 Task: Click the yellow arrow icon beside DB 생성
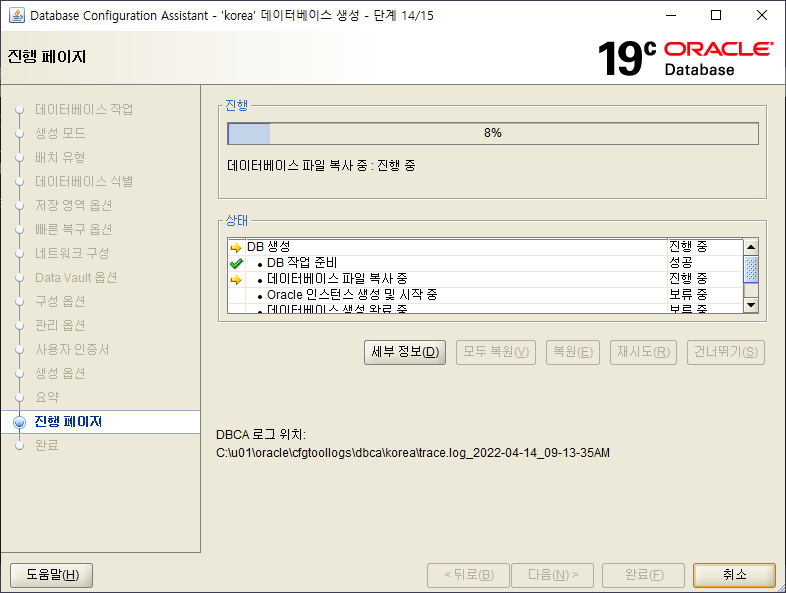pyautogui.click(x=236, y=247)
